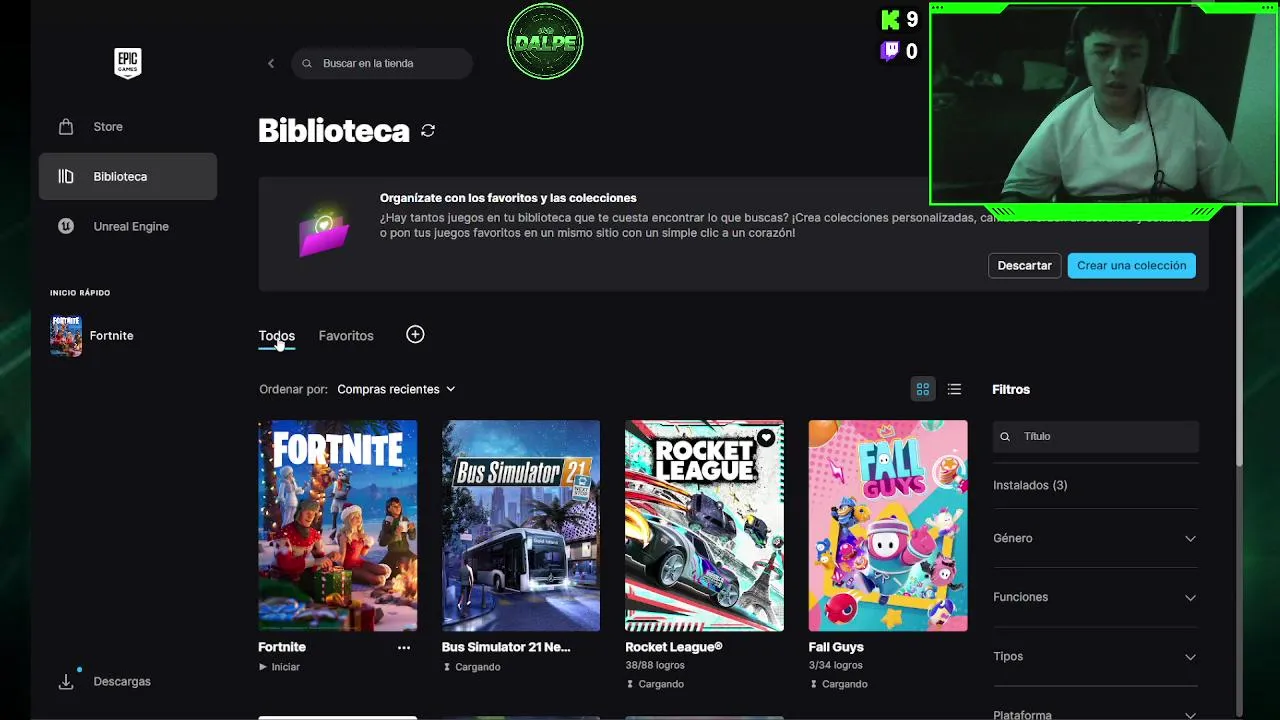
Task: Click the Twitch counter icon
Action: click(x=890, y=50)
